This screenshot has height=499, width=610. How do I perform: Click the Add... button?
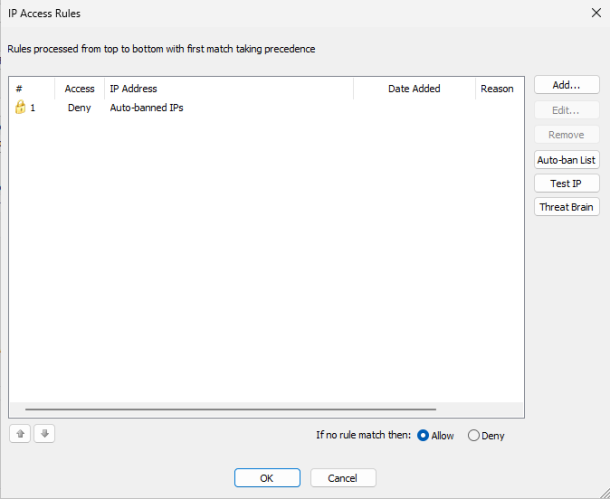coord(566,85)
